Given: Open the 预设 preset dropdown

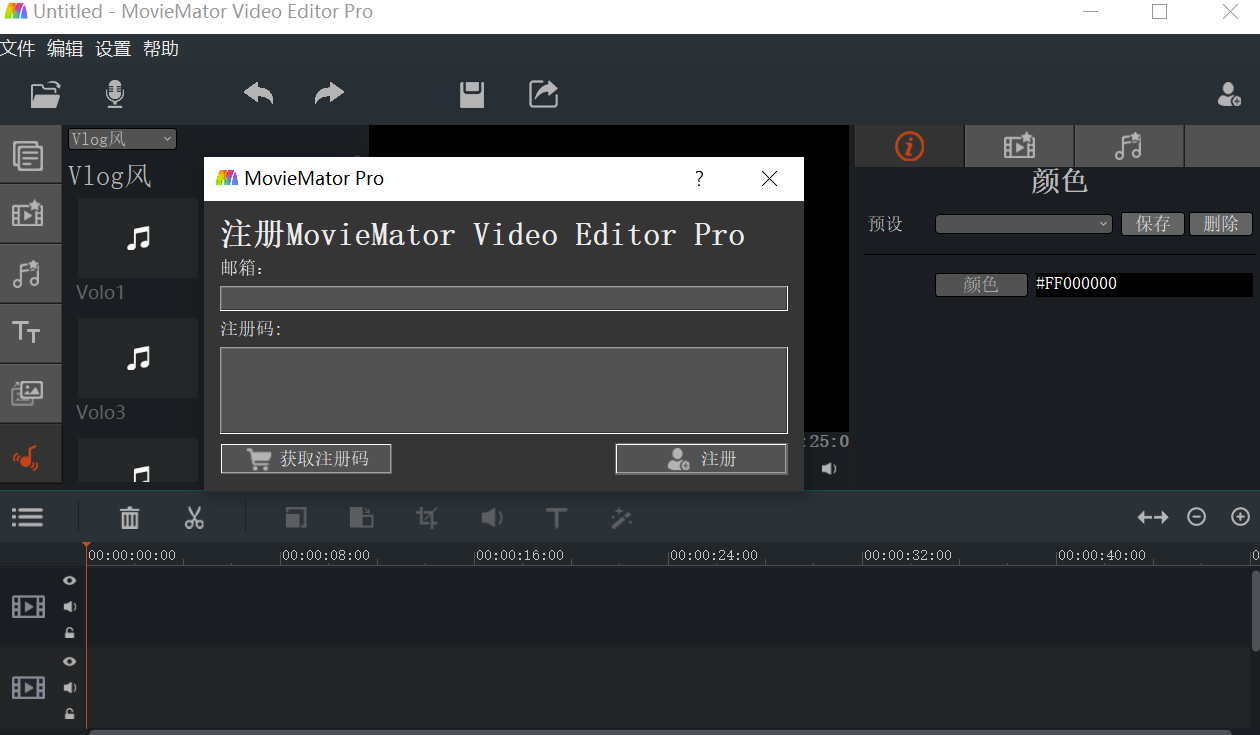Looking at the screenshot, I should pos(1023,224).
